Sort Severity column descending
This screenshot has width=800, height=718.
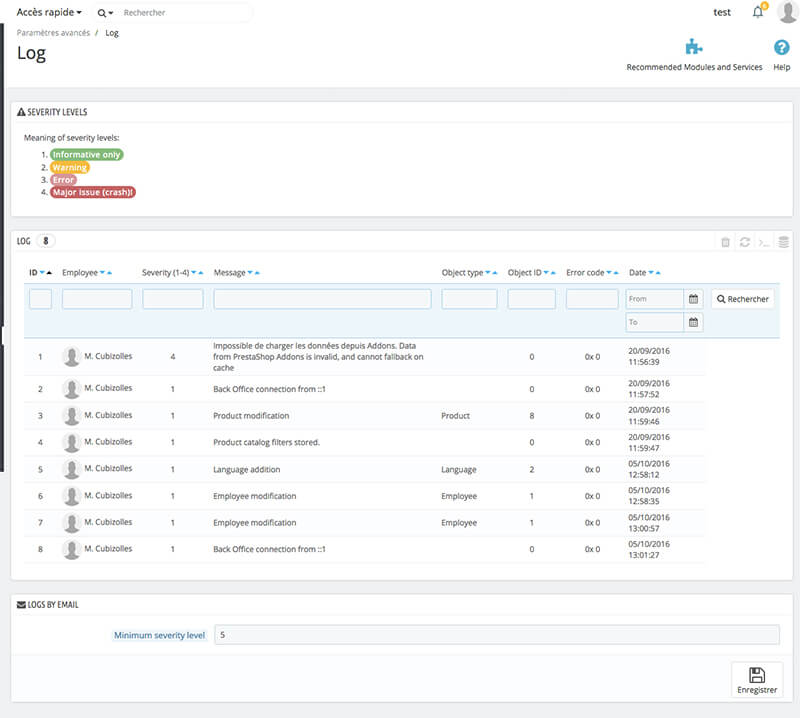(192, 273)
